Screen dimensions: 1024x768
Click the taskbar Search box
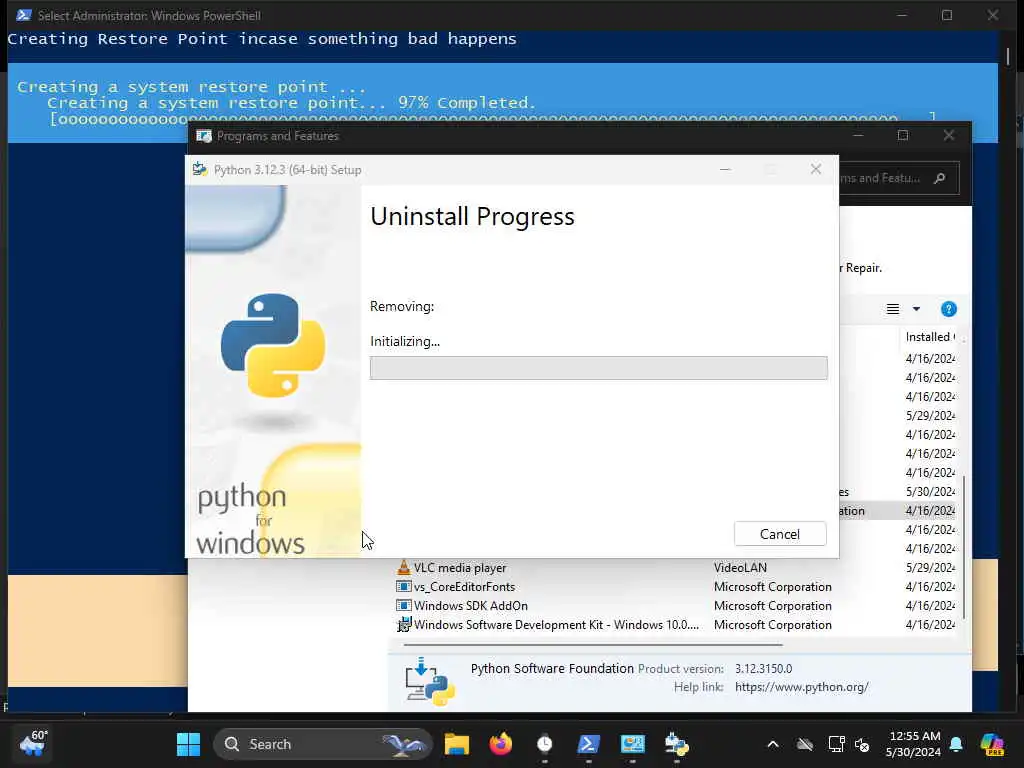tap(323, 744)
